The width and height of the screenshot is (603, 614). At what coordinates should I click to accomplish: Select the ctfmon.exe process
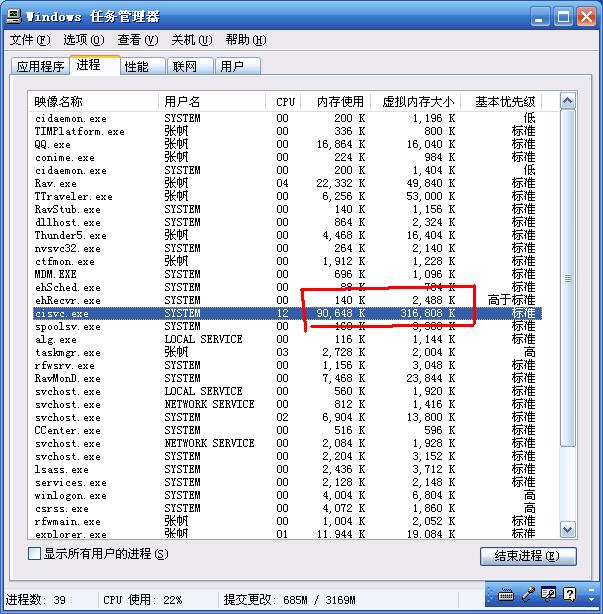[287, 261]
